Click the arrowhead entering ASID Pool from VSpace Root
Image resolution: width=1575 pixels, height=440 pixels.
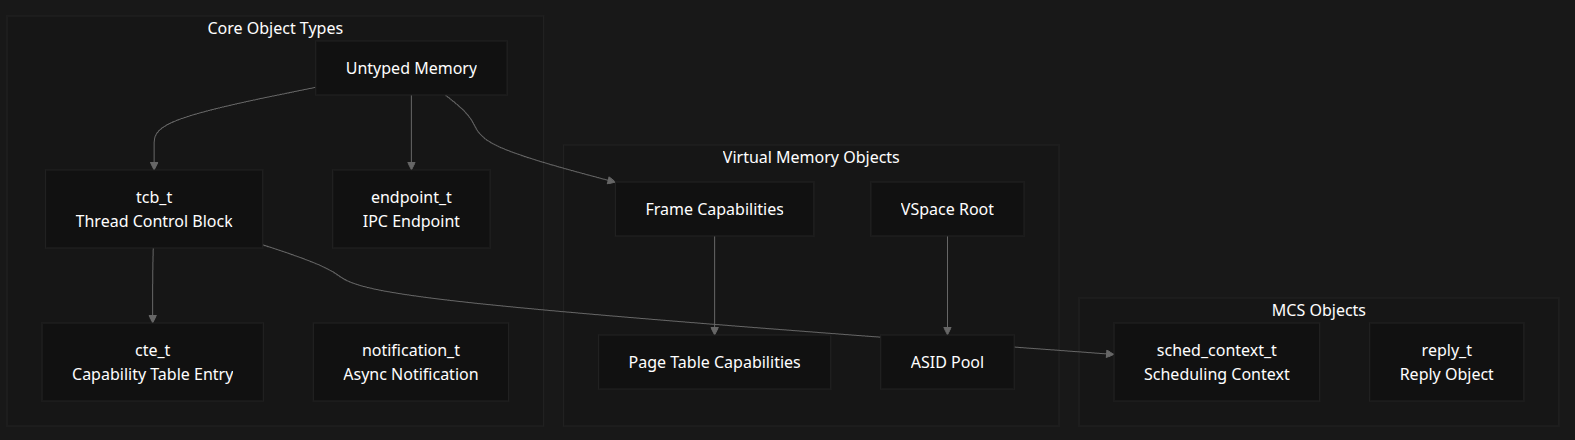[947, 330]
